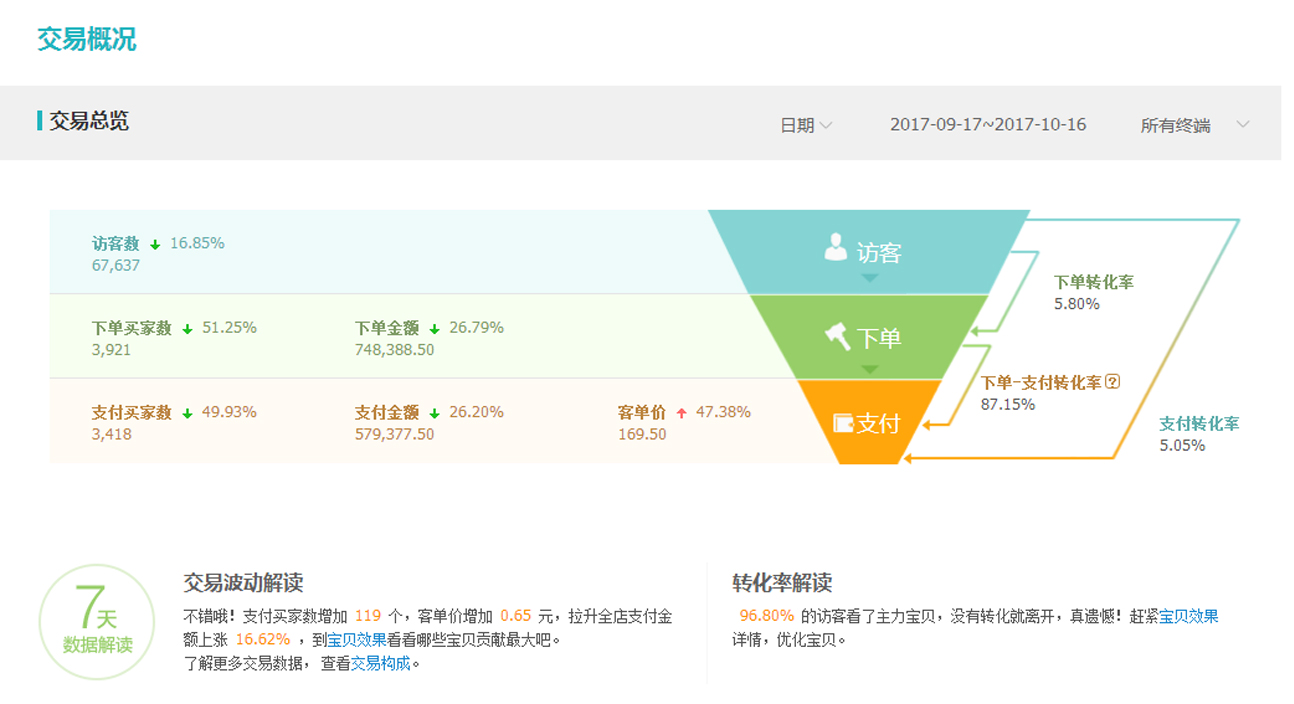Click the 支付转化率 label
Viewport: 1294px width, 704px height.
(1199, 424)
